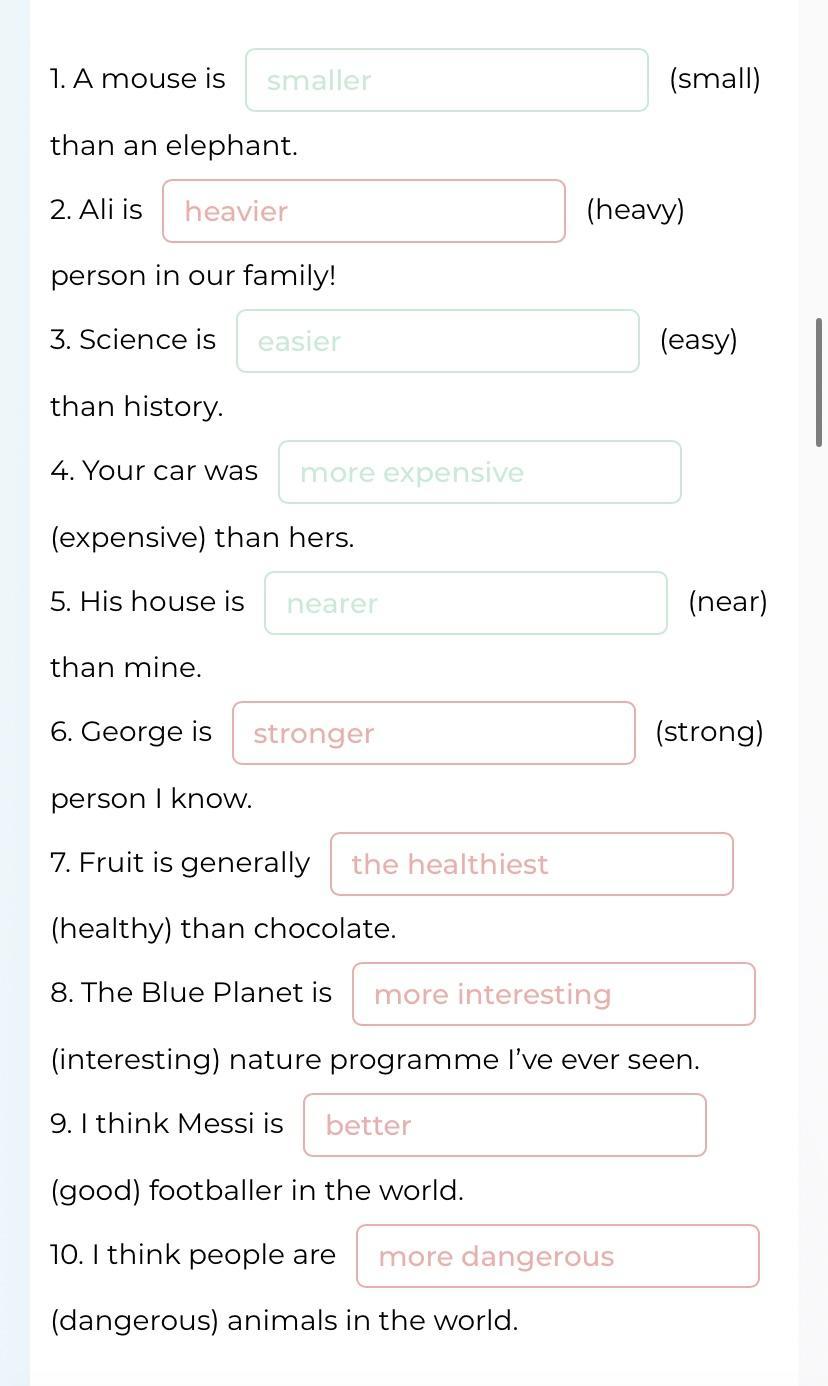Click the 'easier' answer field
The height and width of the screenshot is (1386, 828).
click(x=438, y=341)
